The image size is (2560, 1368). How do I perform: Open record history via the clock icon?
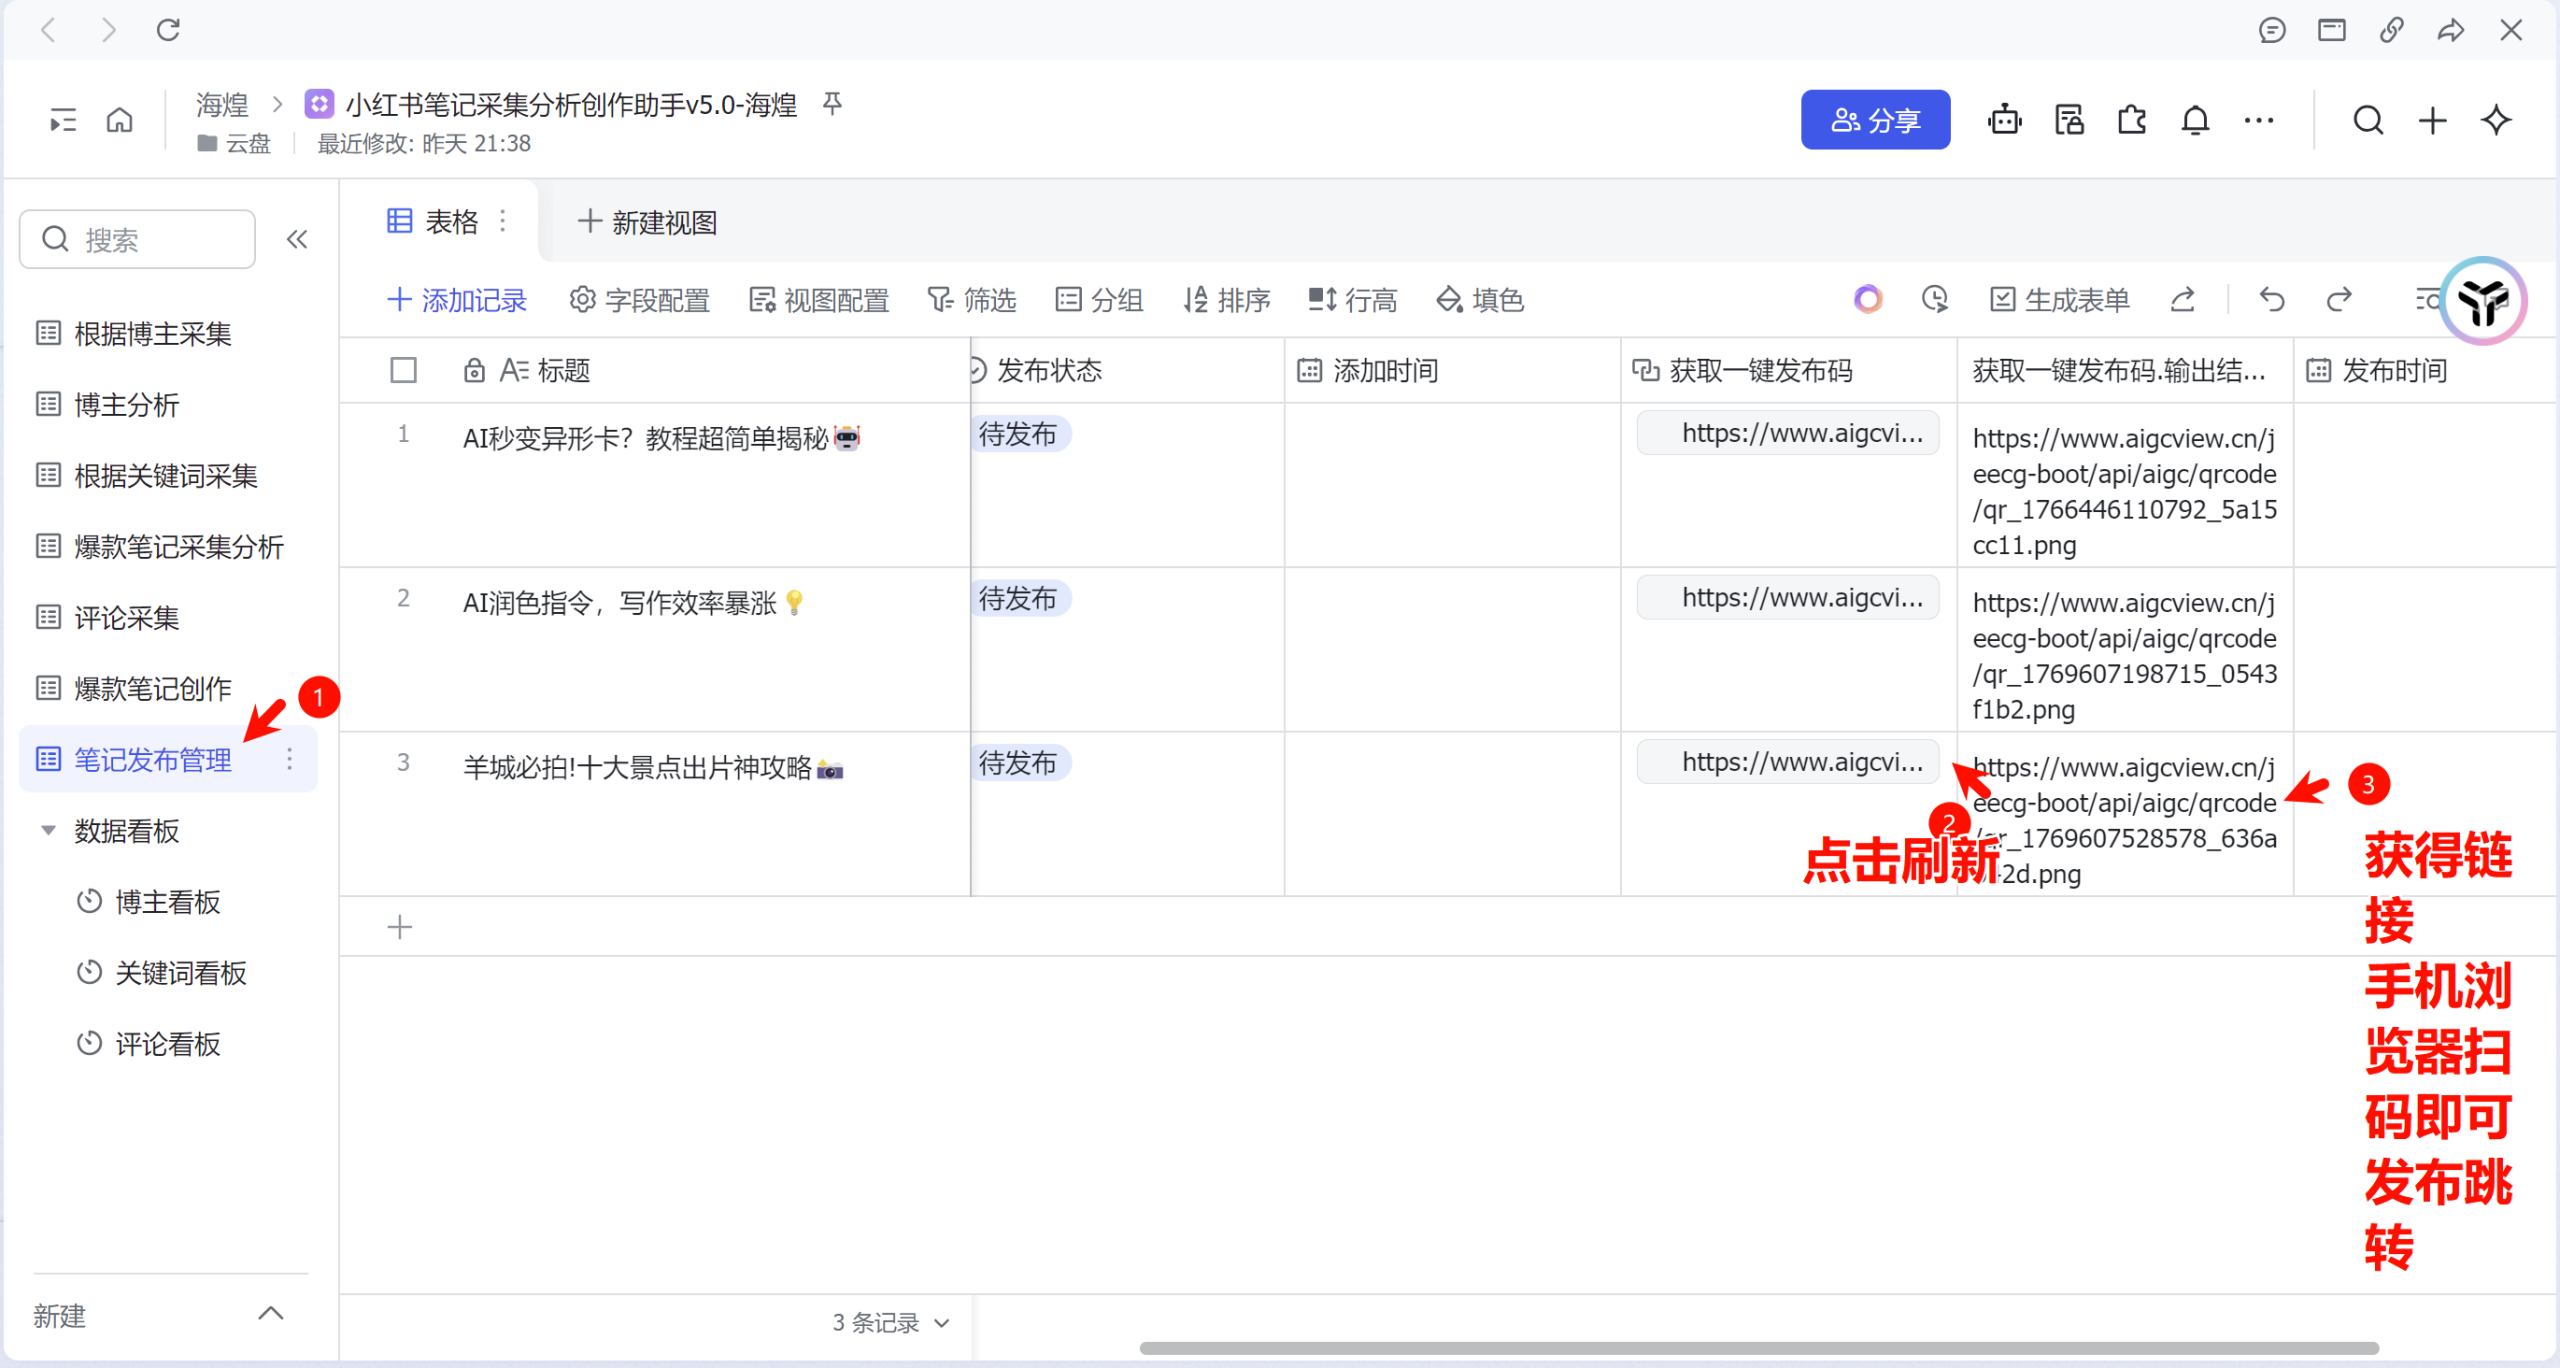1934,299
